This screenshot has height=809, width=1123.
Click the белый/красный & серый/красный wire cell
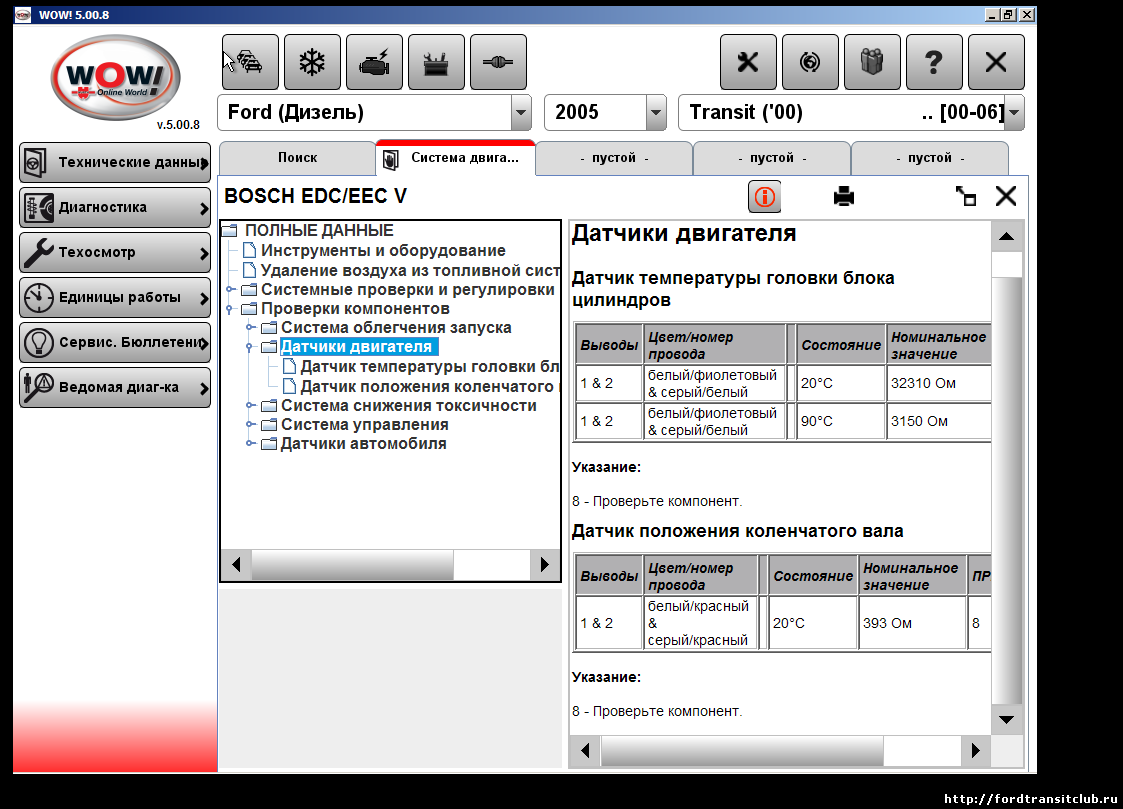[x=700, y=623]
